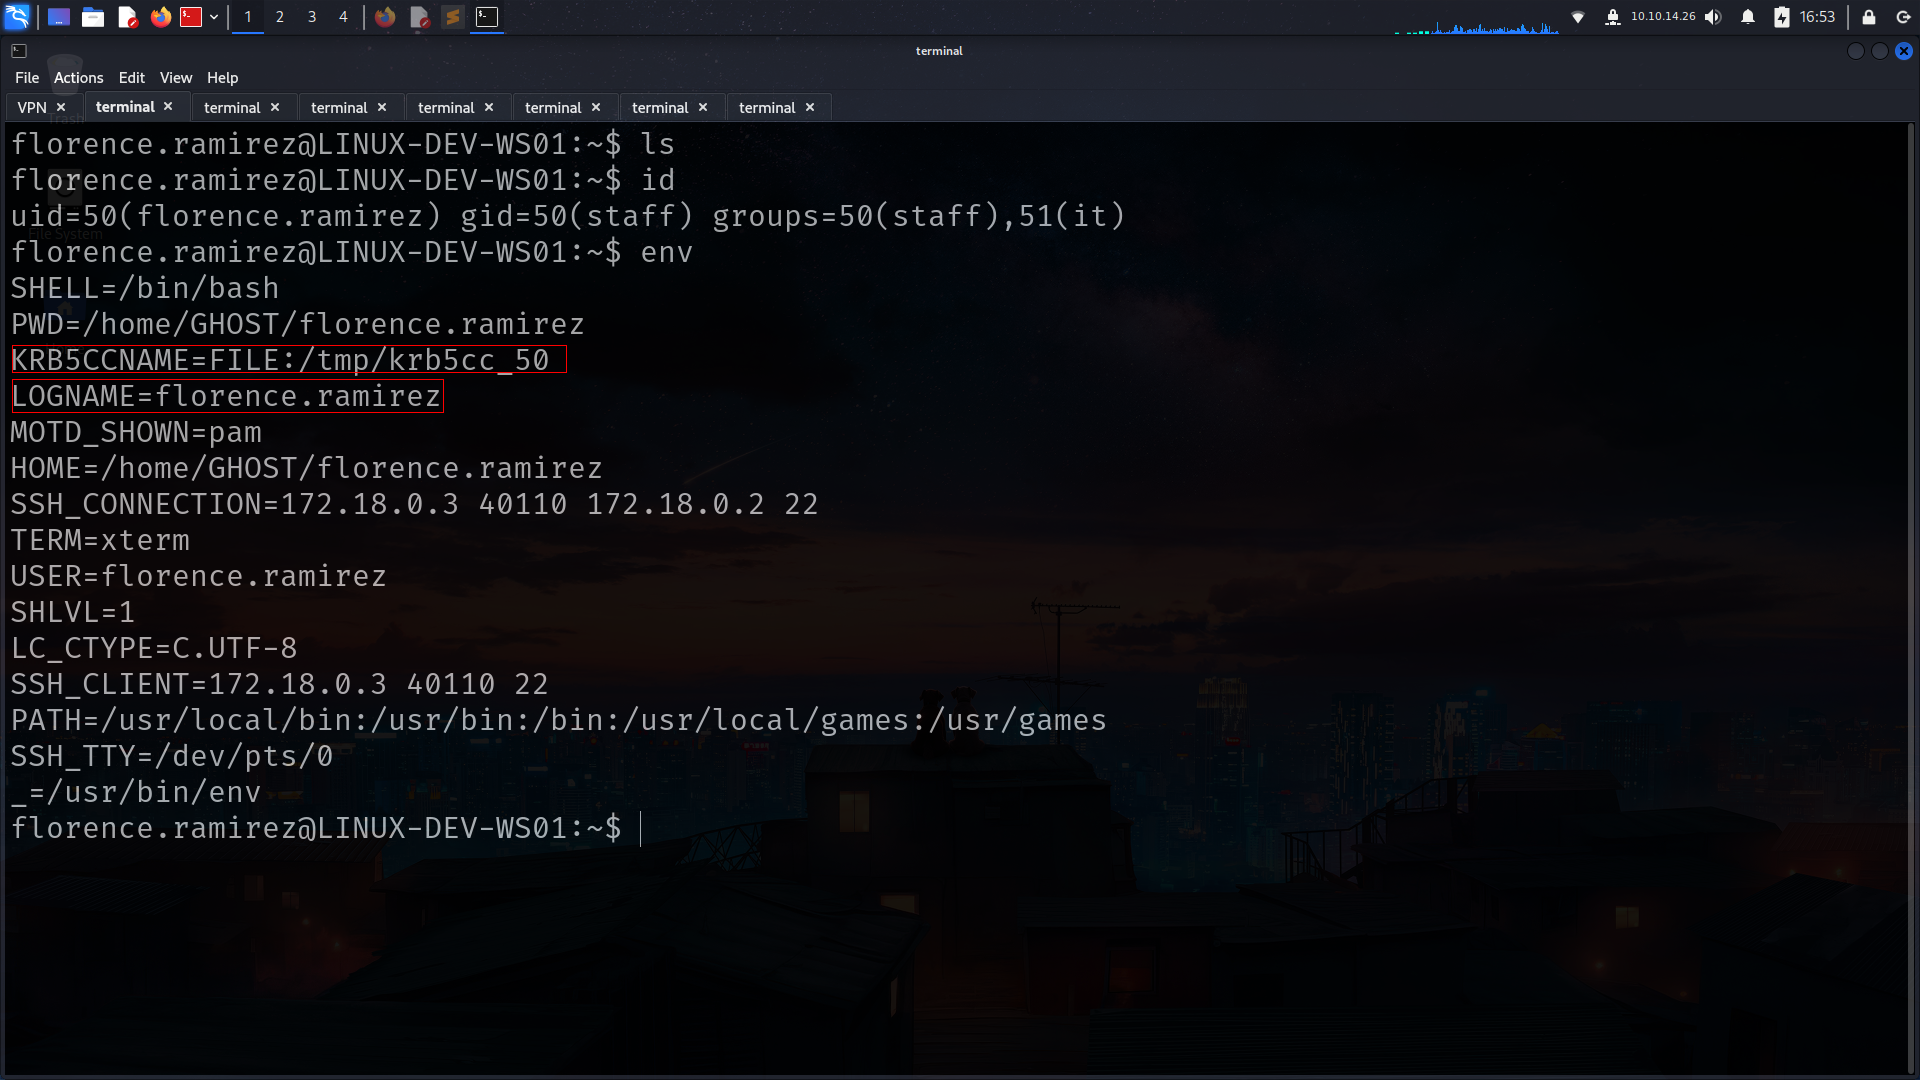Switch to workspace 2
This screenshot has height=1080, width=1920.
(x=280, y=17)
